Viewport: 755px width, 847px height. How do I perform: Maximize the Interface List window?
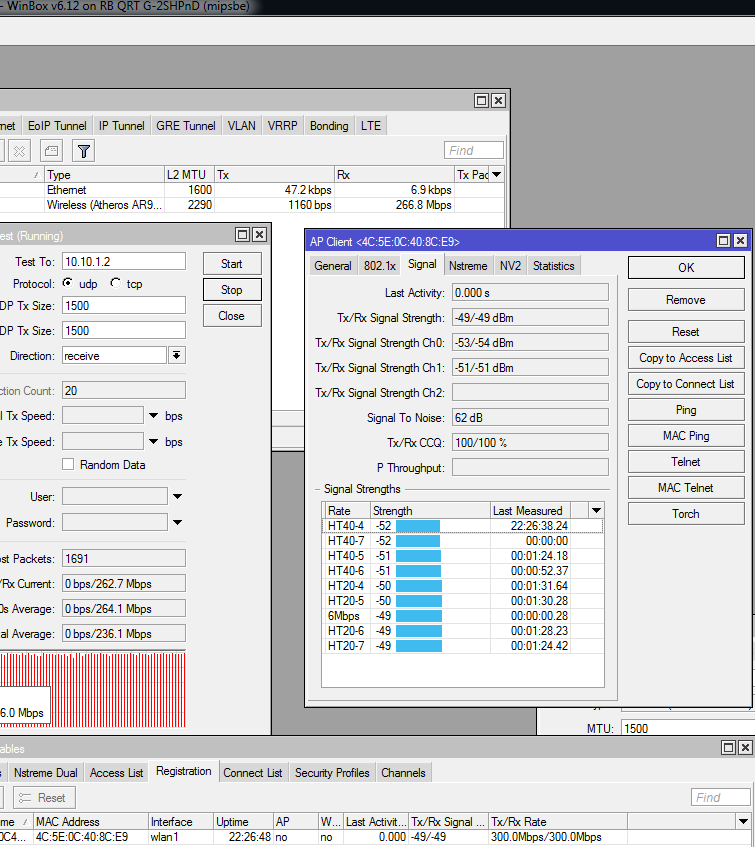tap(481, 101)
